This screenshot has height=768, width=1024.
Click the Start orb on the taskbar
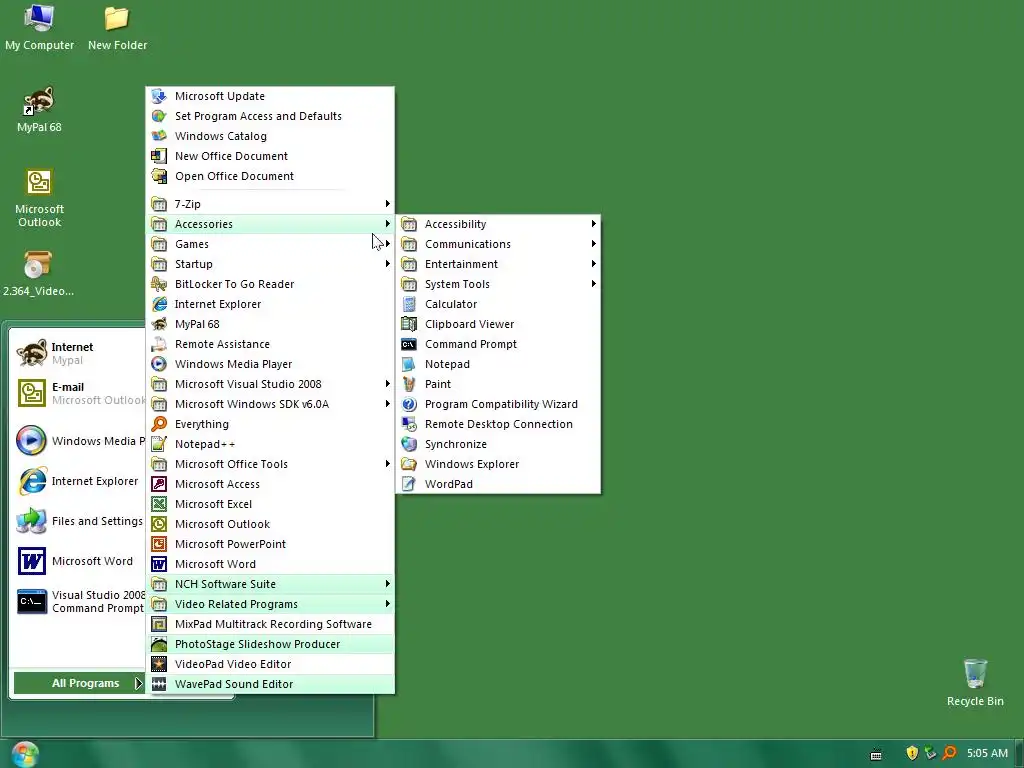[x=25, y=754]
